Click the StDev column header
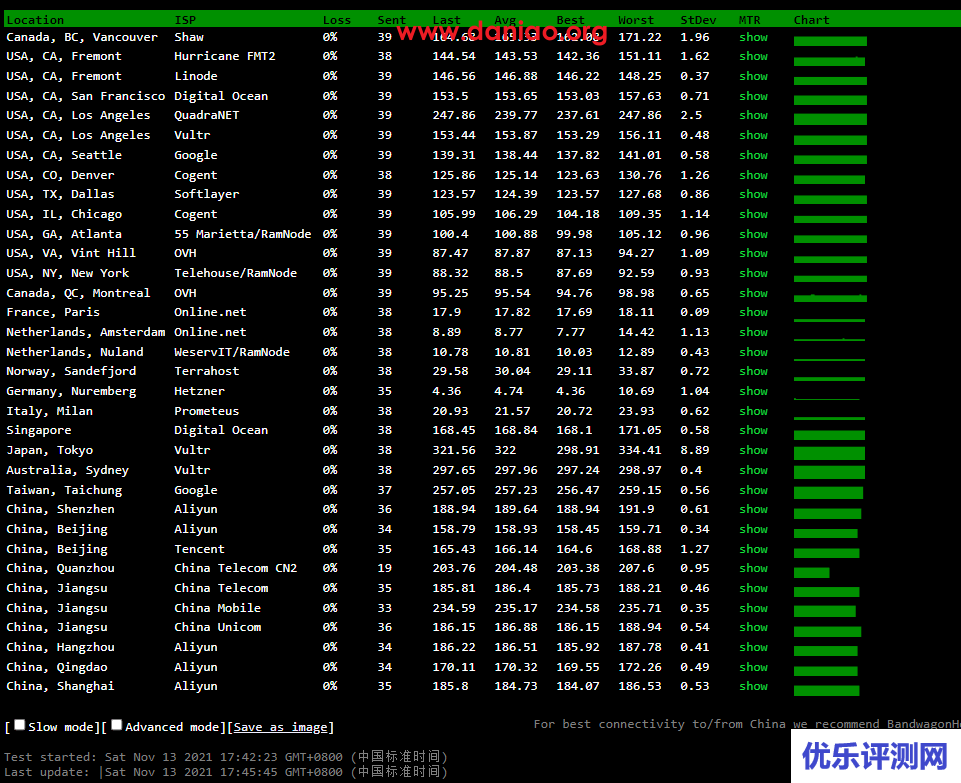Screen dimensions: 961x783 coord(698,20)
